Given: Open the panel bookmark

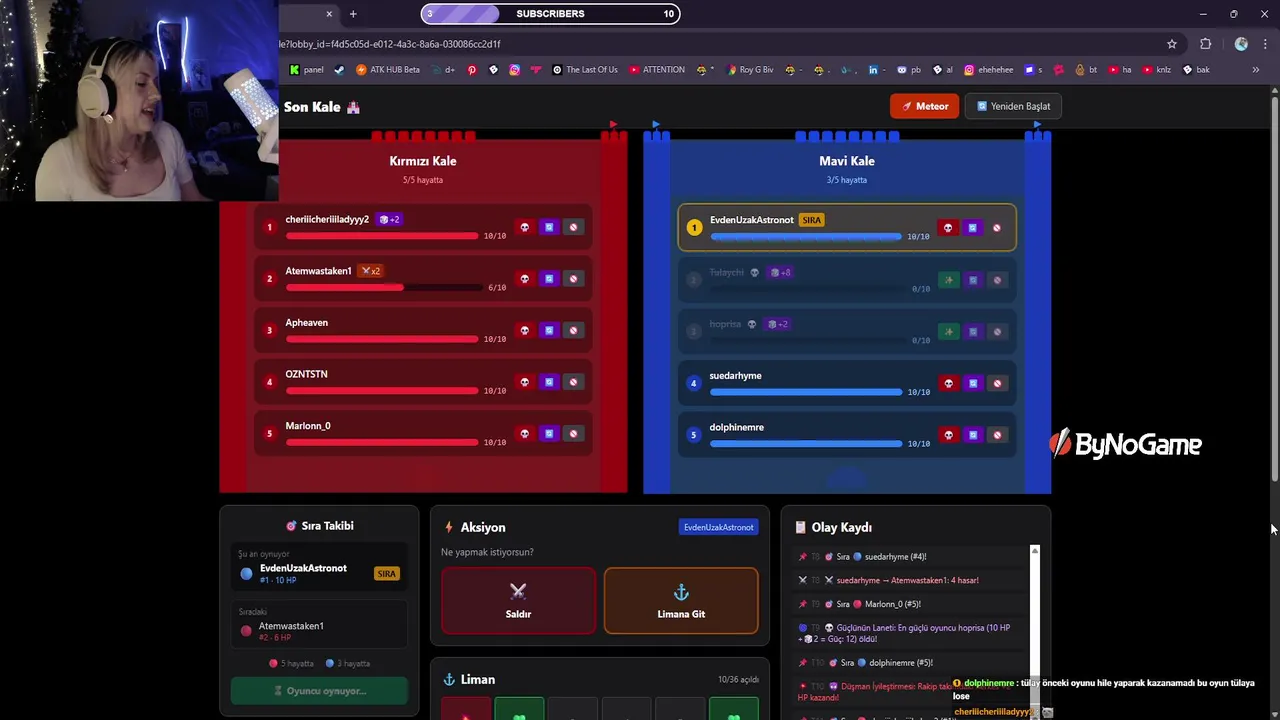Looking at the screenshot, I should click(x=307, y=70).
